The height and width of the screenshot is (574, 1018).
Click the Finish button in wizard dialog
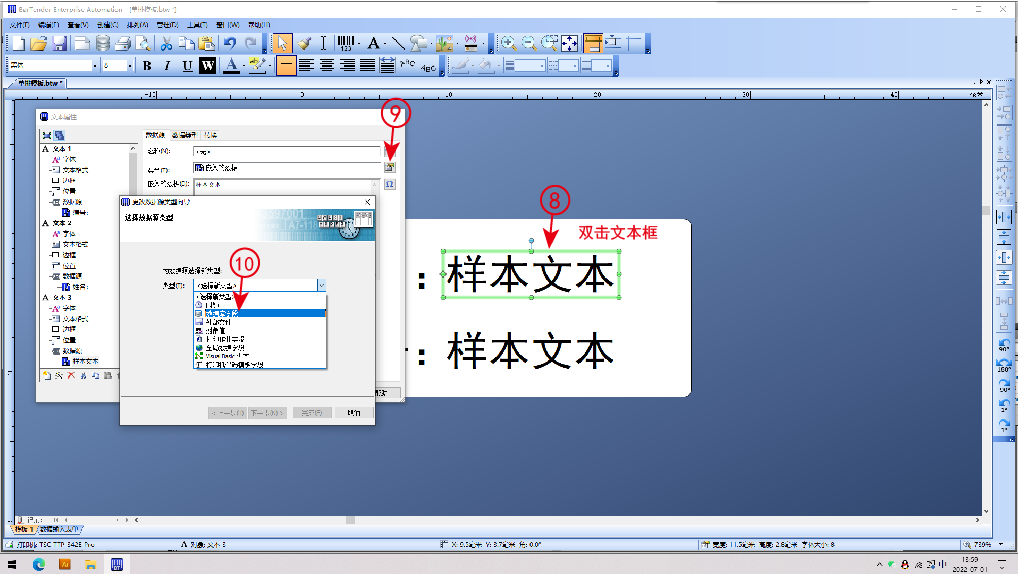click(312, 412)
